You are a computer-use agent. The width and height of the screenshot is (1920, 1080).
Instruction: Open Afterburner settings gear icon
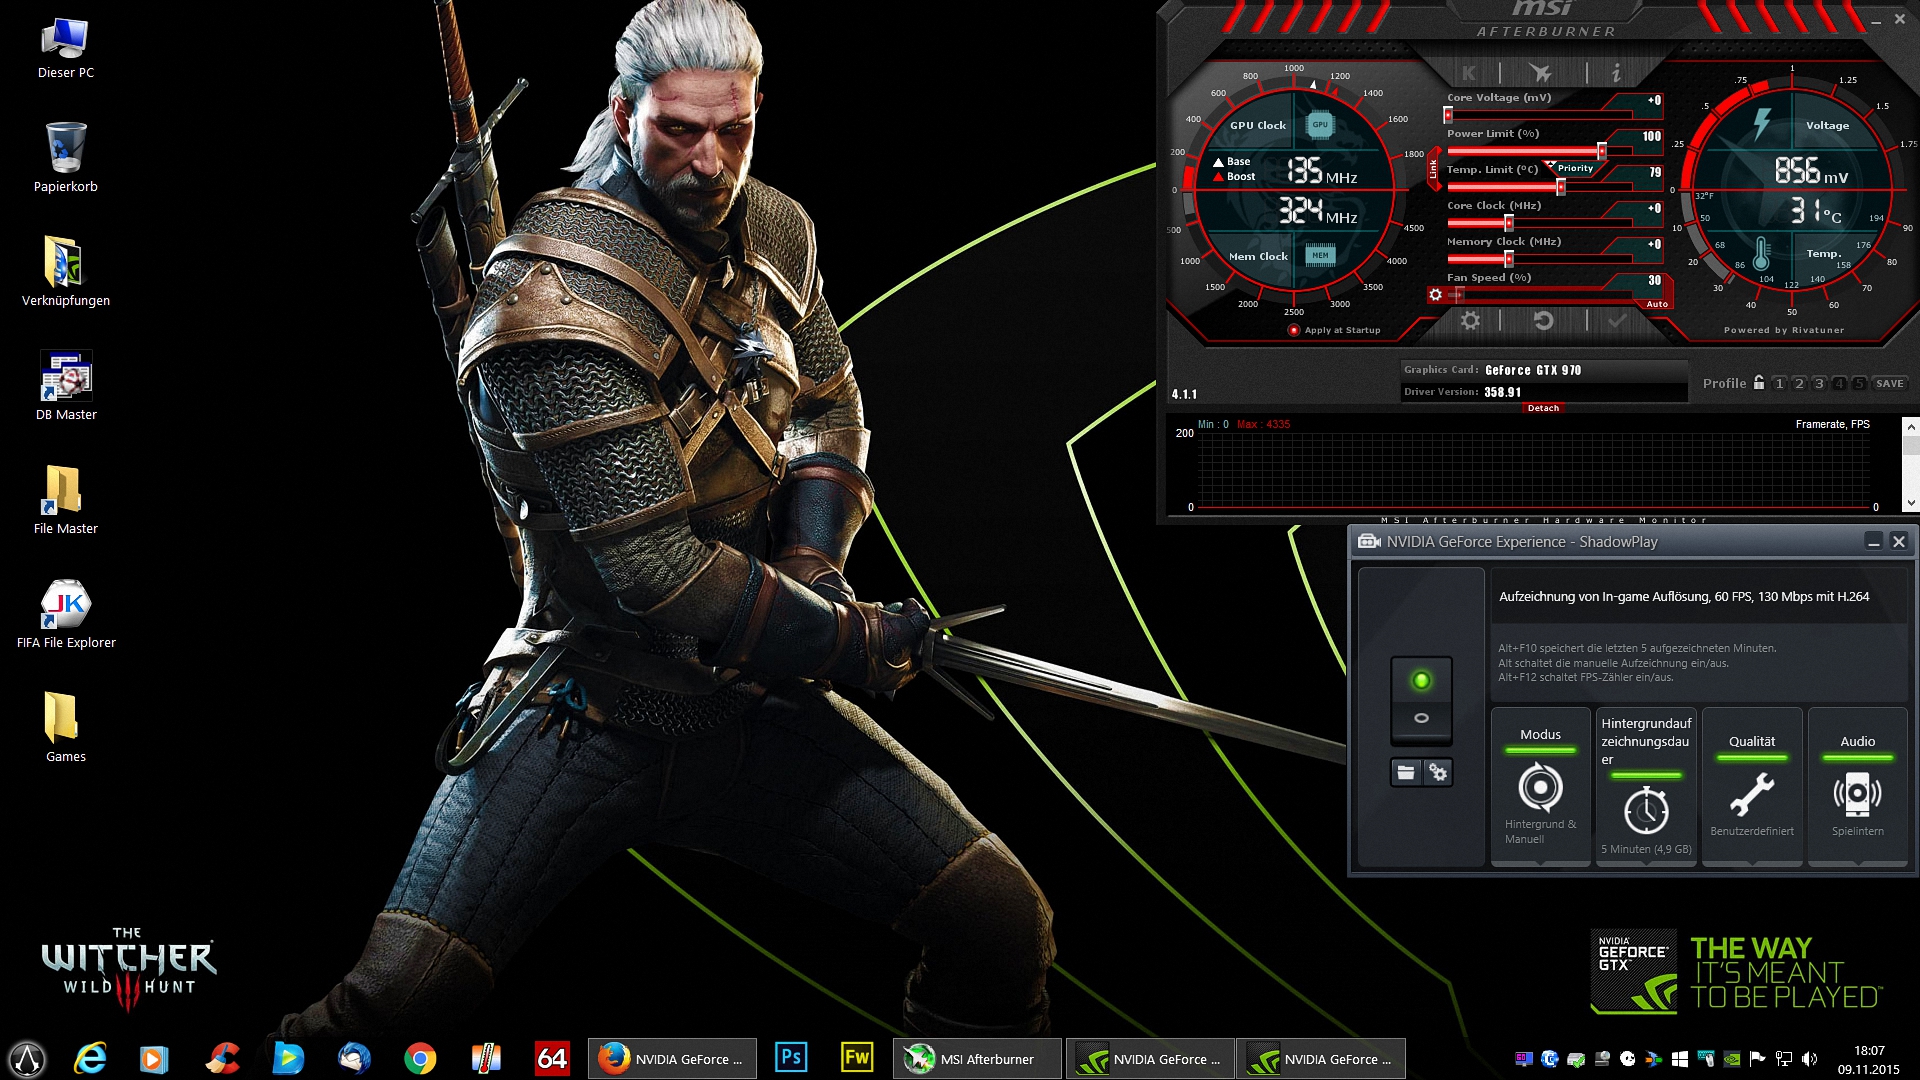[1470, 321]
